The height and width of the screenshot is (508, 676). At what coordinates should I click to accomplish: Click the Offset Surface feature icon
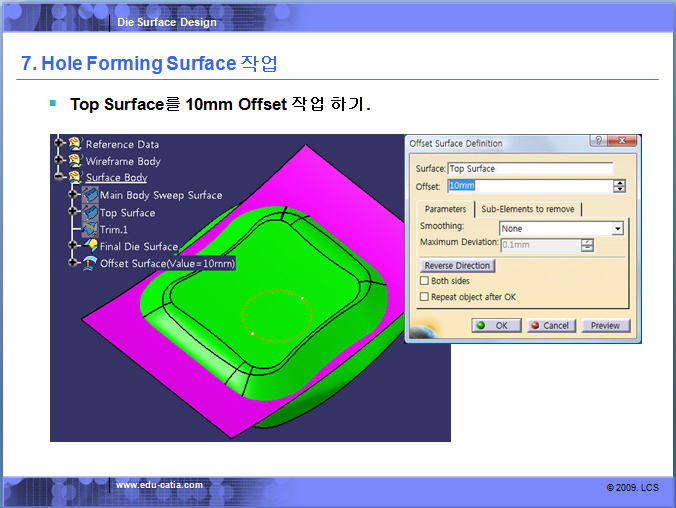pos(90,263)
